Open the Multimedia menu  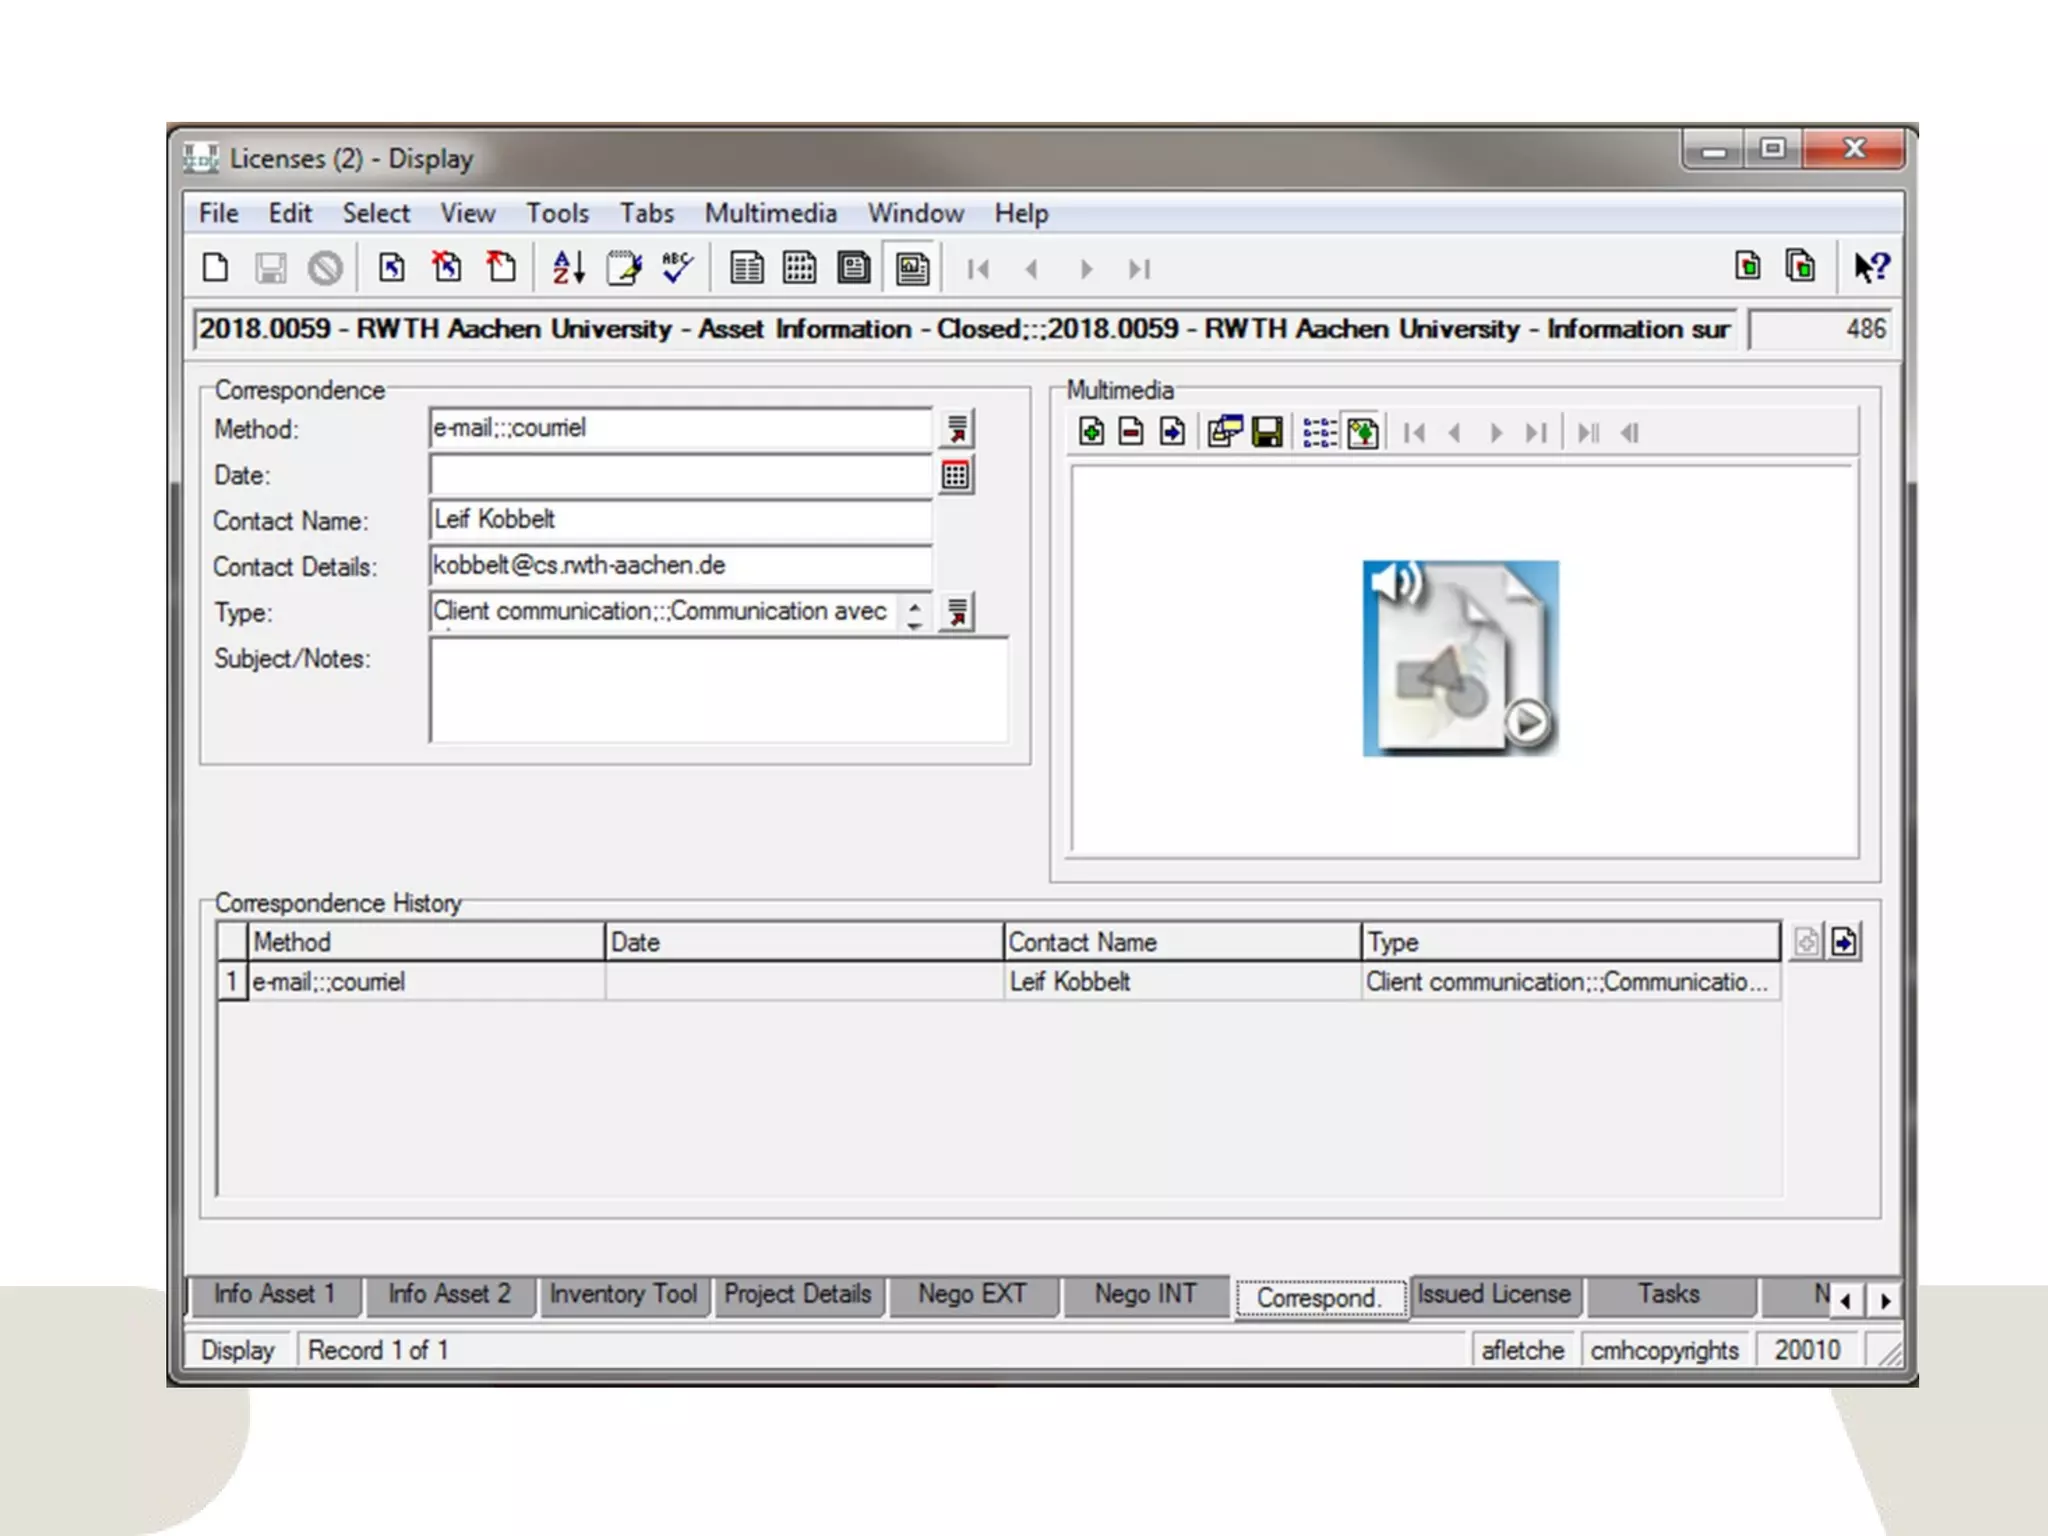coord(770,213)
